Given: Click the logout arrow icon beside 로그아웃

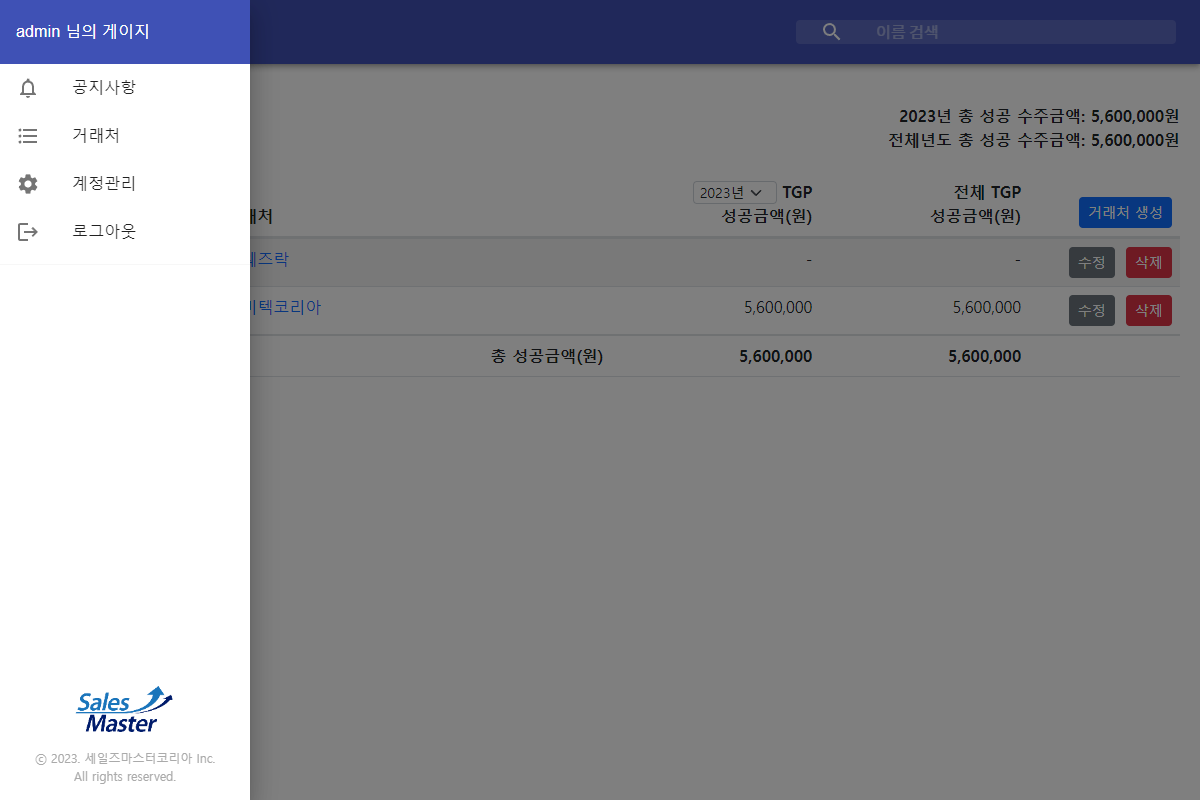Looking at the screenshot, I should (x=28, y=232).
